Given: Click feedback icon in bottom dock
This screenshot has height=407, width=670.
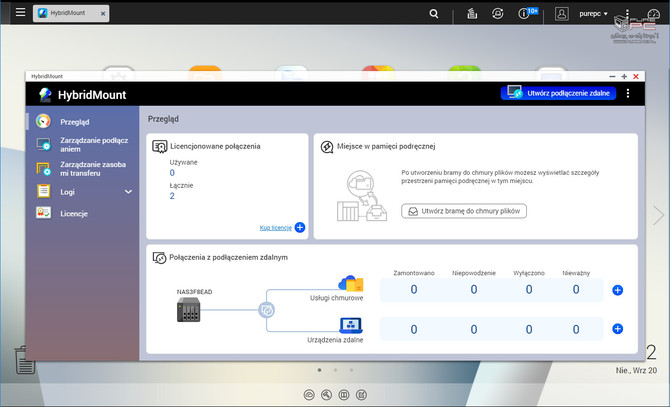Looking at the screenshot, I should [x=361, y=395].
